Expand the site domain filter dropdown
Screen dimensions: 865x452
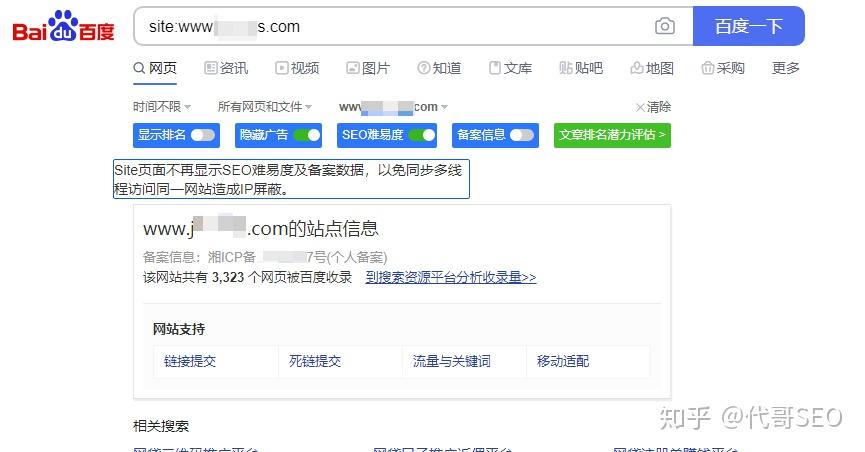point(393,107)
